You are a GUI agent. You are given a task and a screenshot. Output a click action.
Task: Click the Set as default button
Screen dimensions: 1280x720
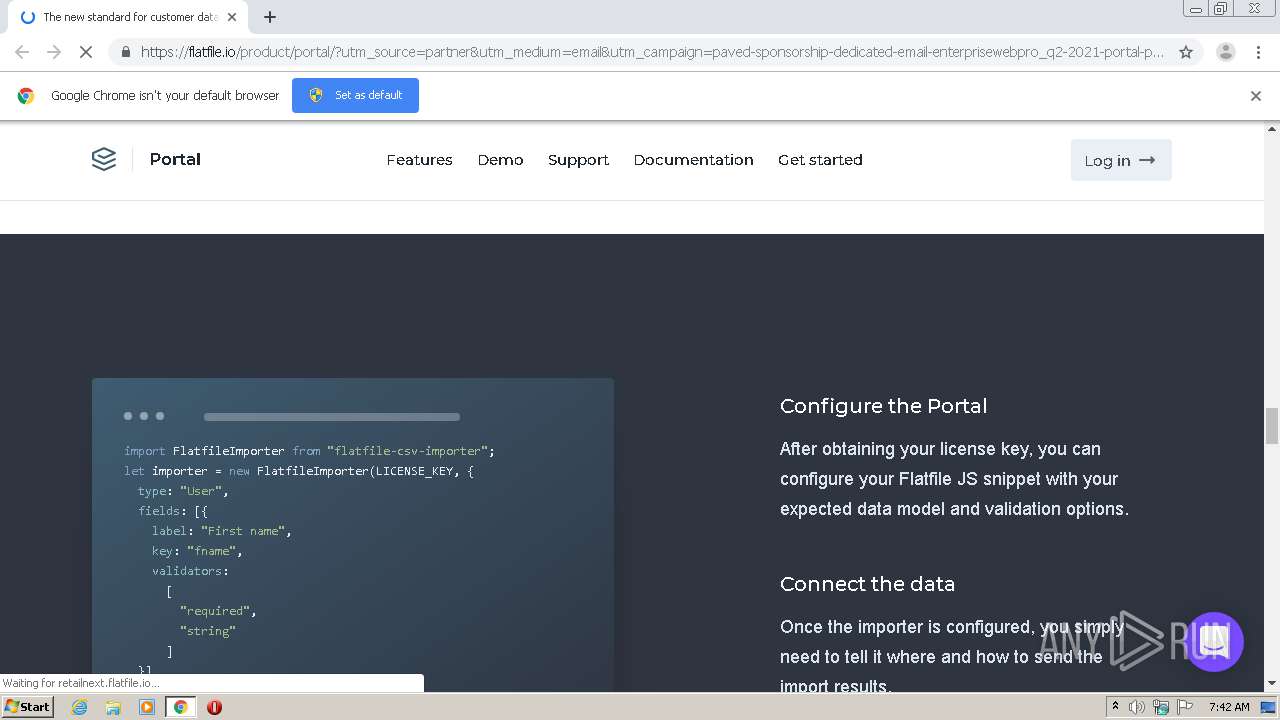(x=355, y=95)
